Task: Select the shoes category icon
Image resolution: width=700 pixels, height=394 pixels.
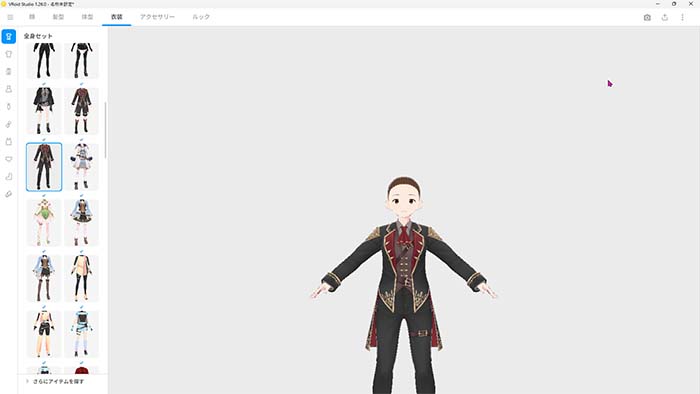Action: (x=8, y=194)
